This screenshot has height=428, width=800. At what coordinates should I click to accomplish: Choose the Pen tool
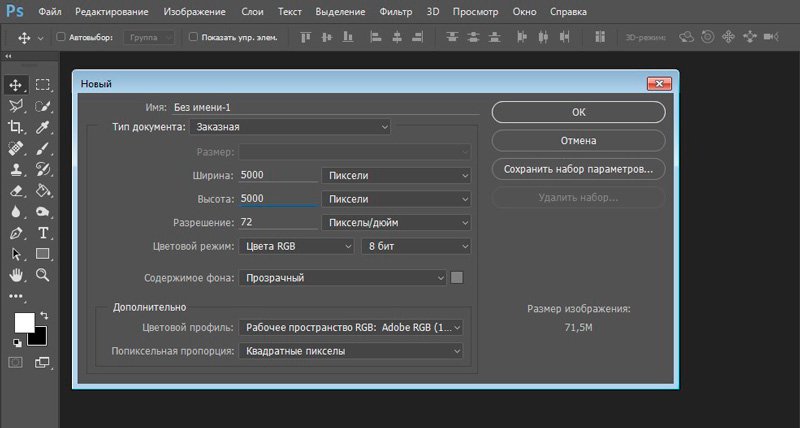[15, 233]
